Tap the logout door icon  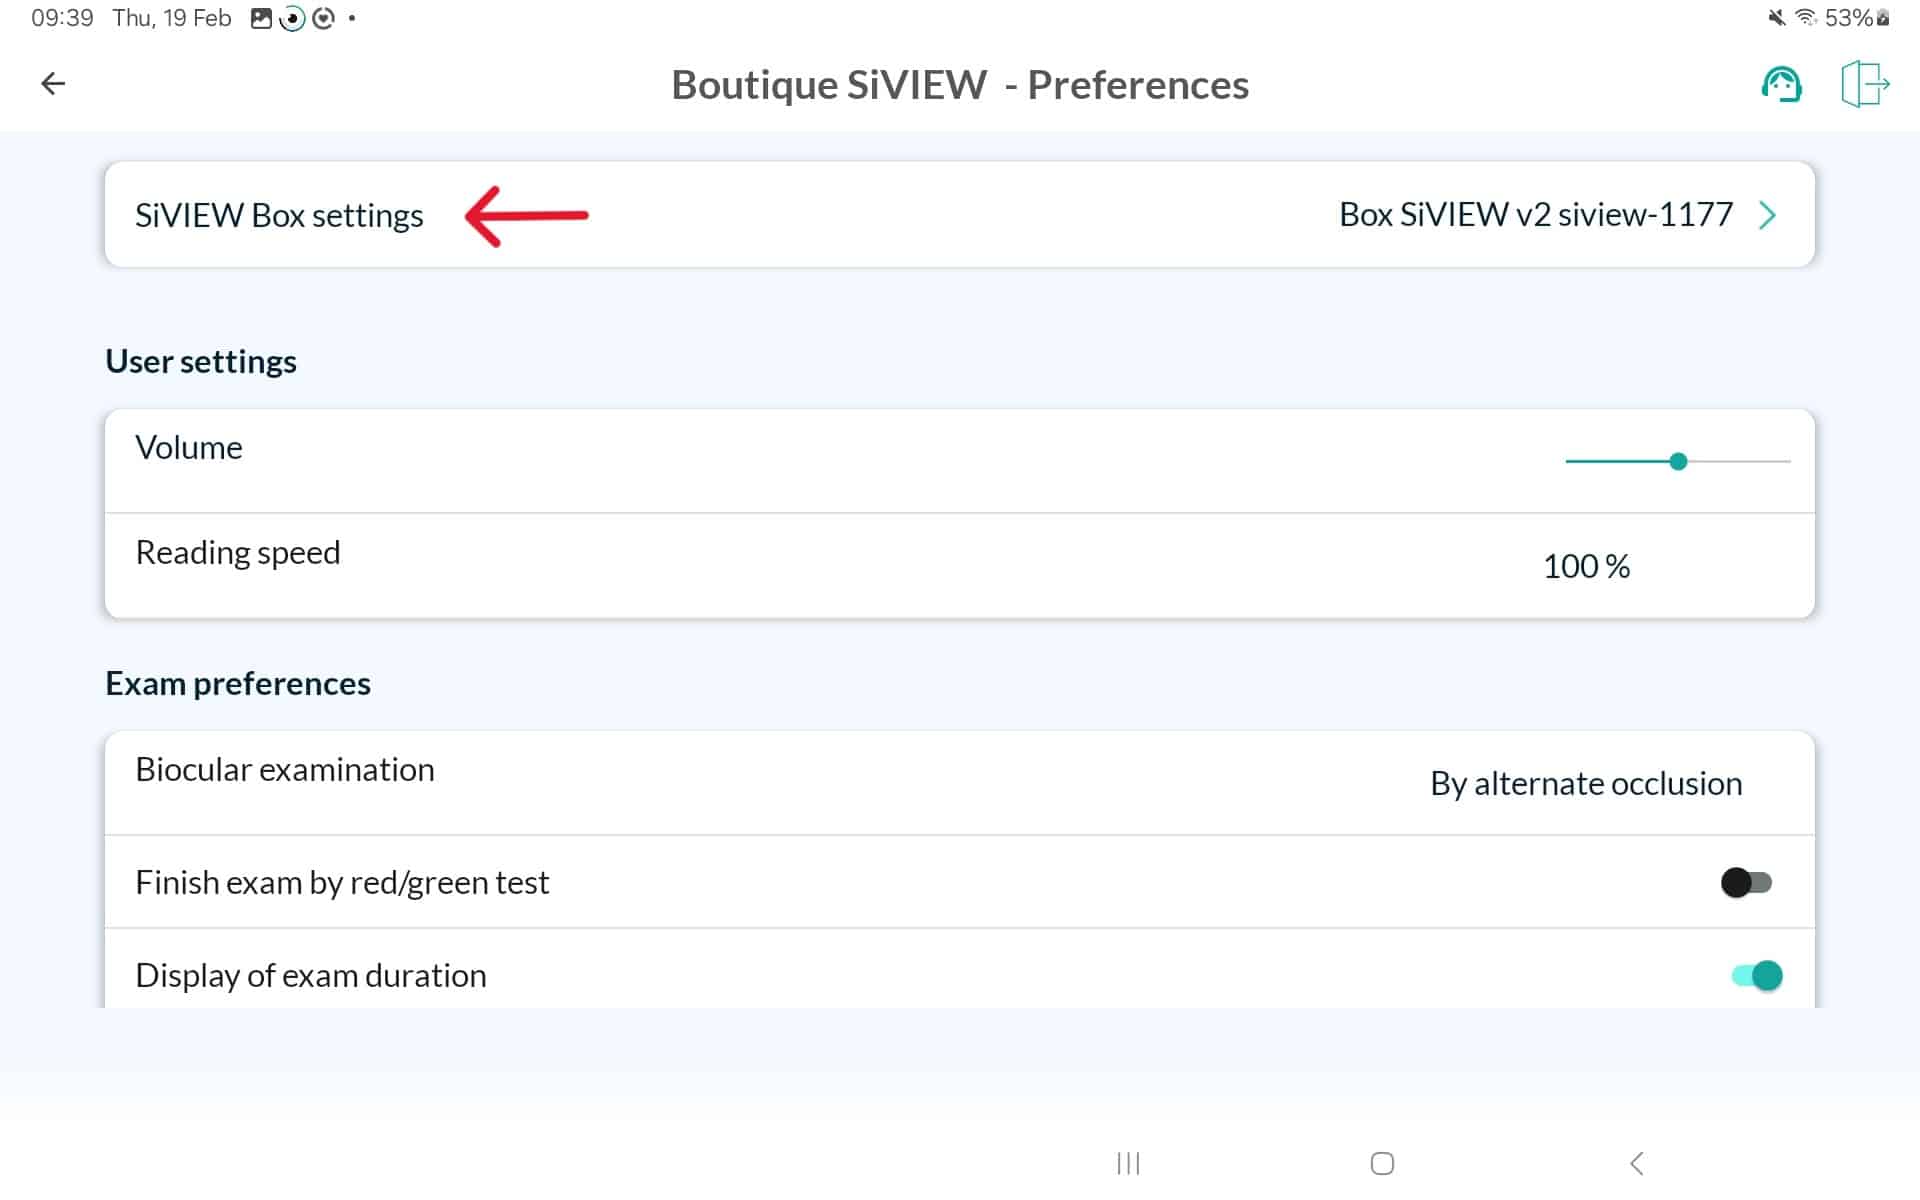point(1864,84)
